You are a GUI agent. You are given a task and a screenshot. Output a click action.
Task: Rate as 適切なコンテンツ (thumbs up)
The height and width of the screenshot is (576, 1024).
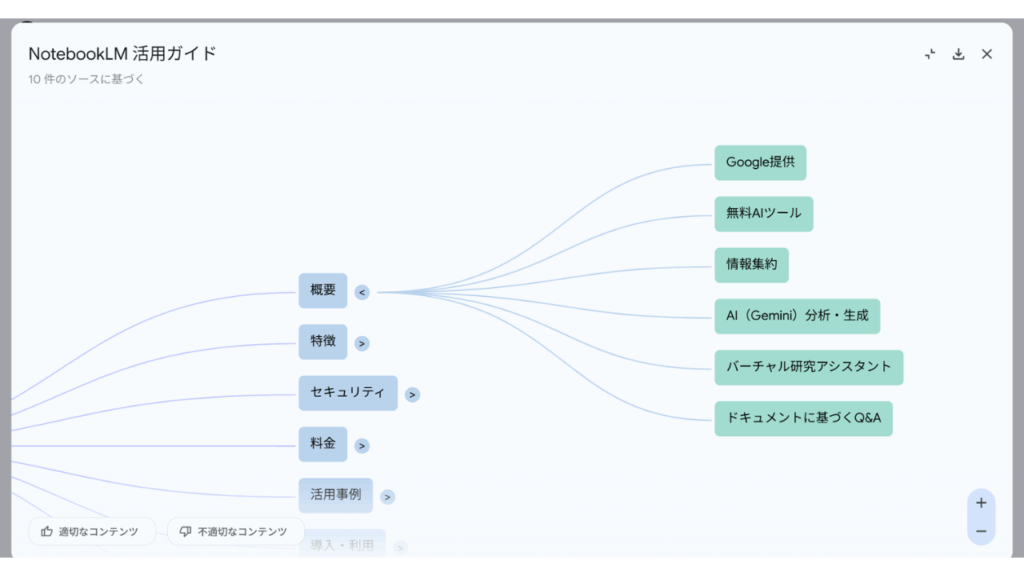(x=91, y=532)
